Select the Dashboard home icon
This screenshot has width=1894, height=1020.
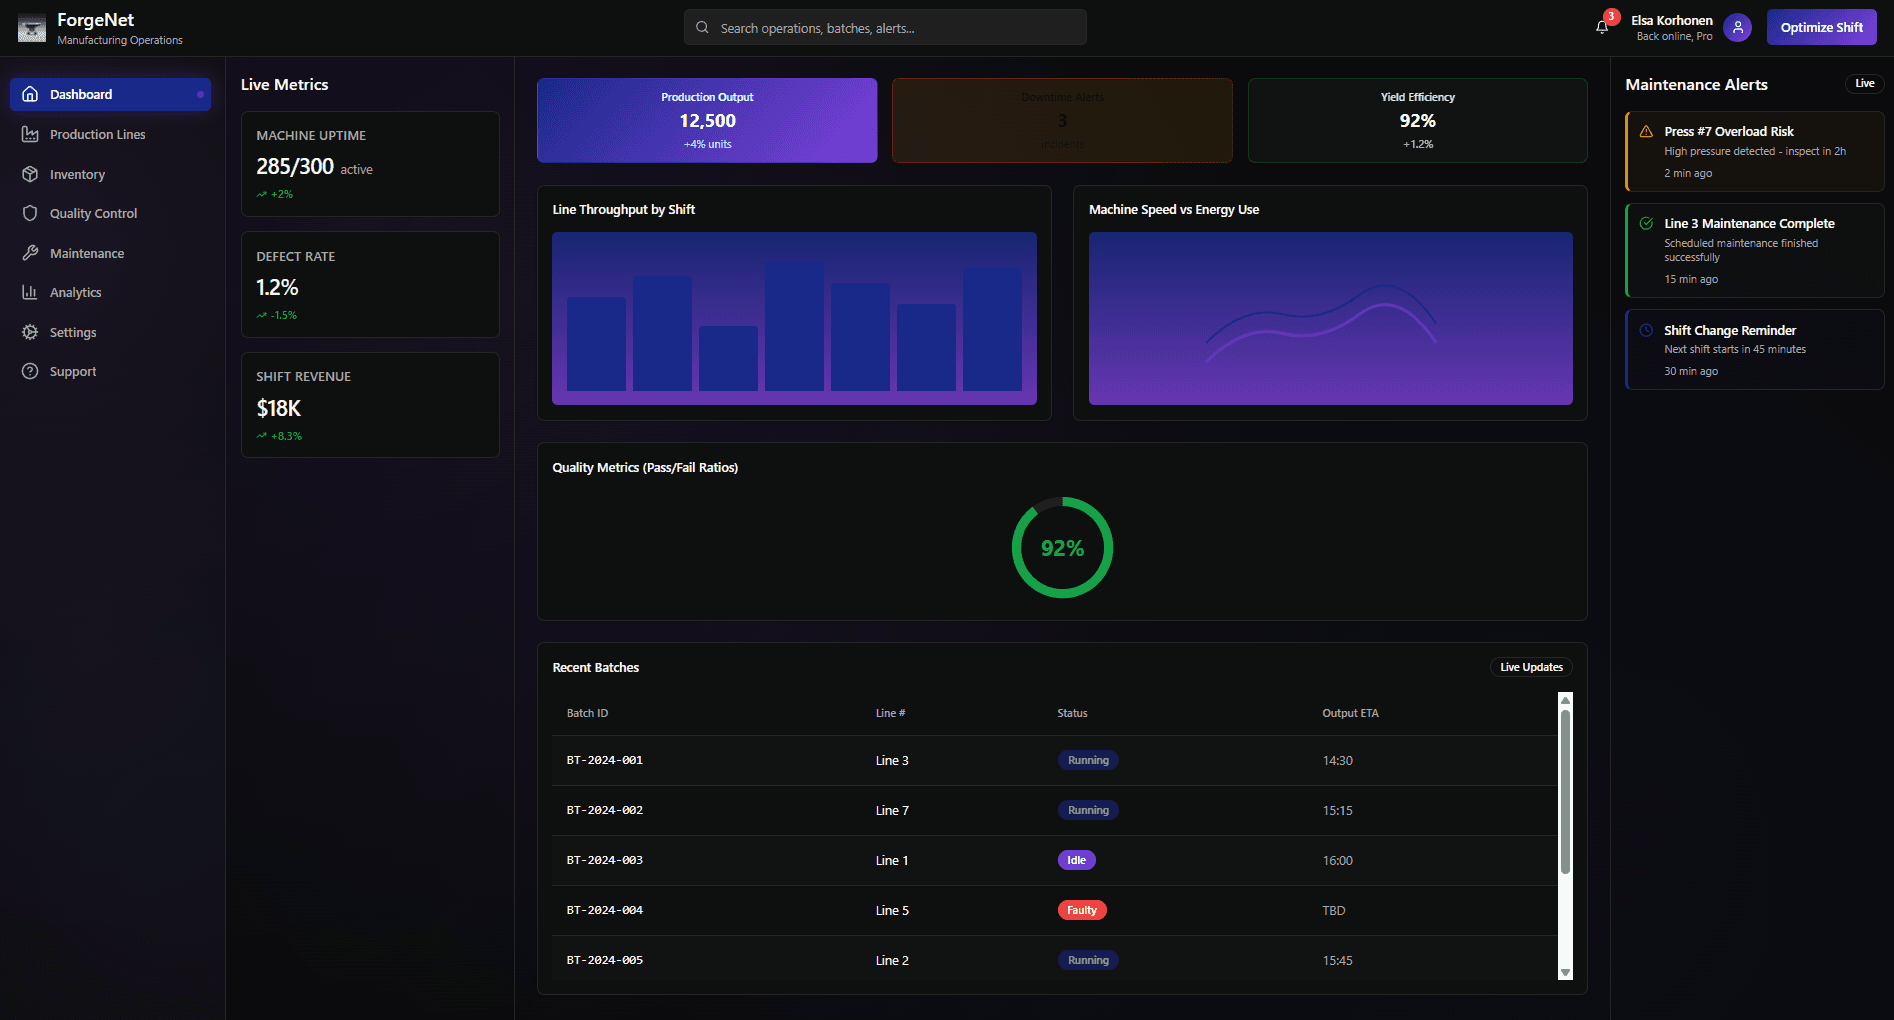click(31, 94)
